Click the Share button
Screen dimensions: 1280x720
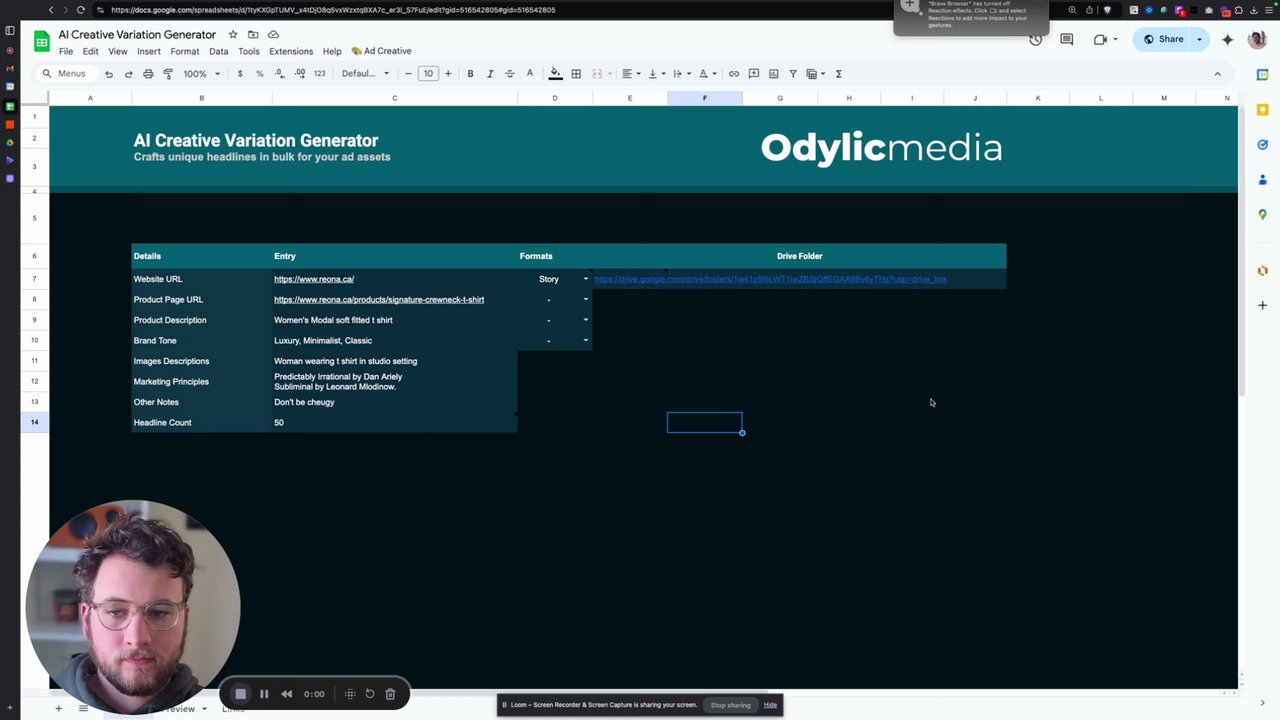point(1164,39)
